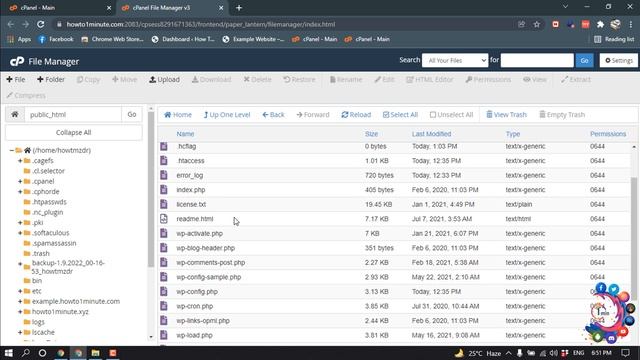Sort files by Type column
This screenshot has width=640, height=360.
coord(513,134)
